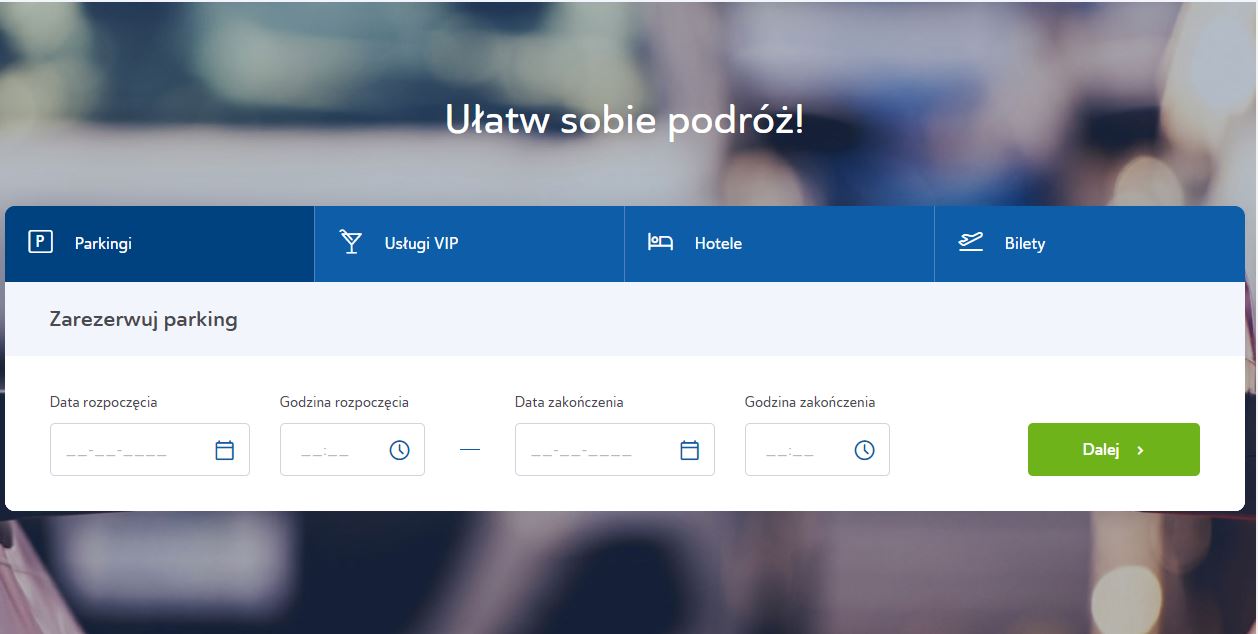Click the airplane icon for Bilety
This screenshot has width=1258, height=634.
pos(970,242)
